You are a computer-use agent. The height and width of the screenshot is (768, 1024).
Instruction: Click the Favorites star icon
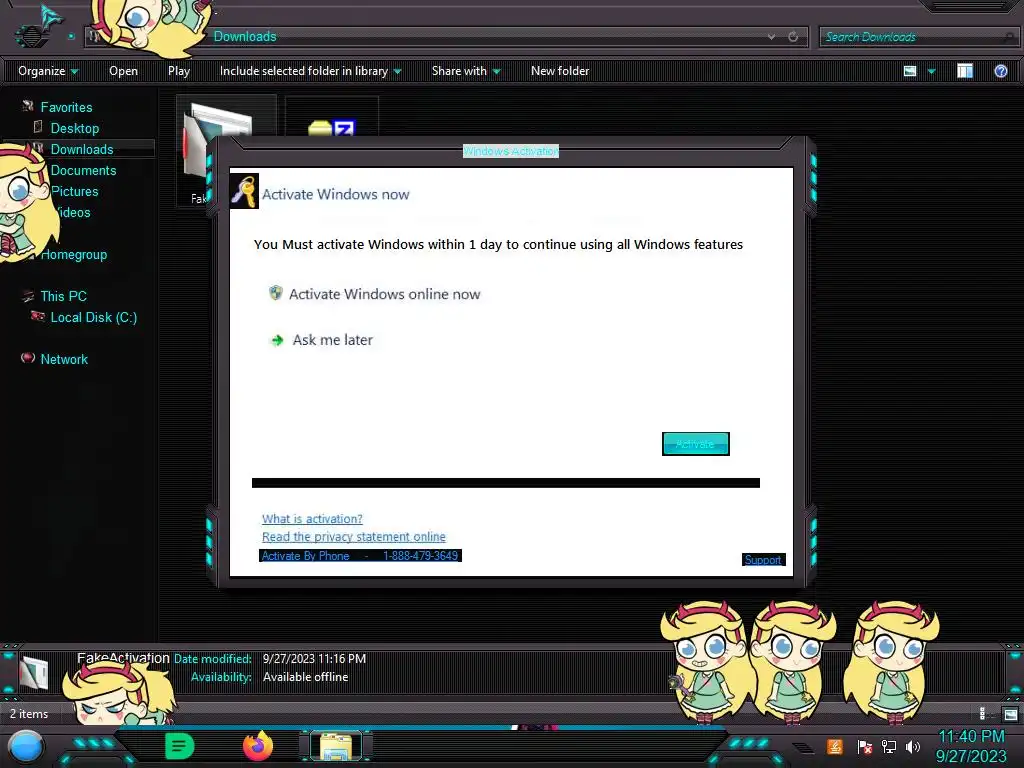[x=27, y=106]
